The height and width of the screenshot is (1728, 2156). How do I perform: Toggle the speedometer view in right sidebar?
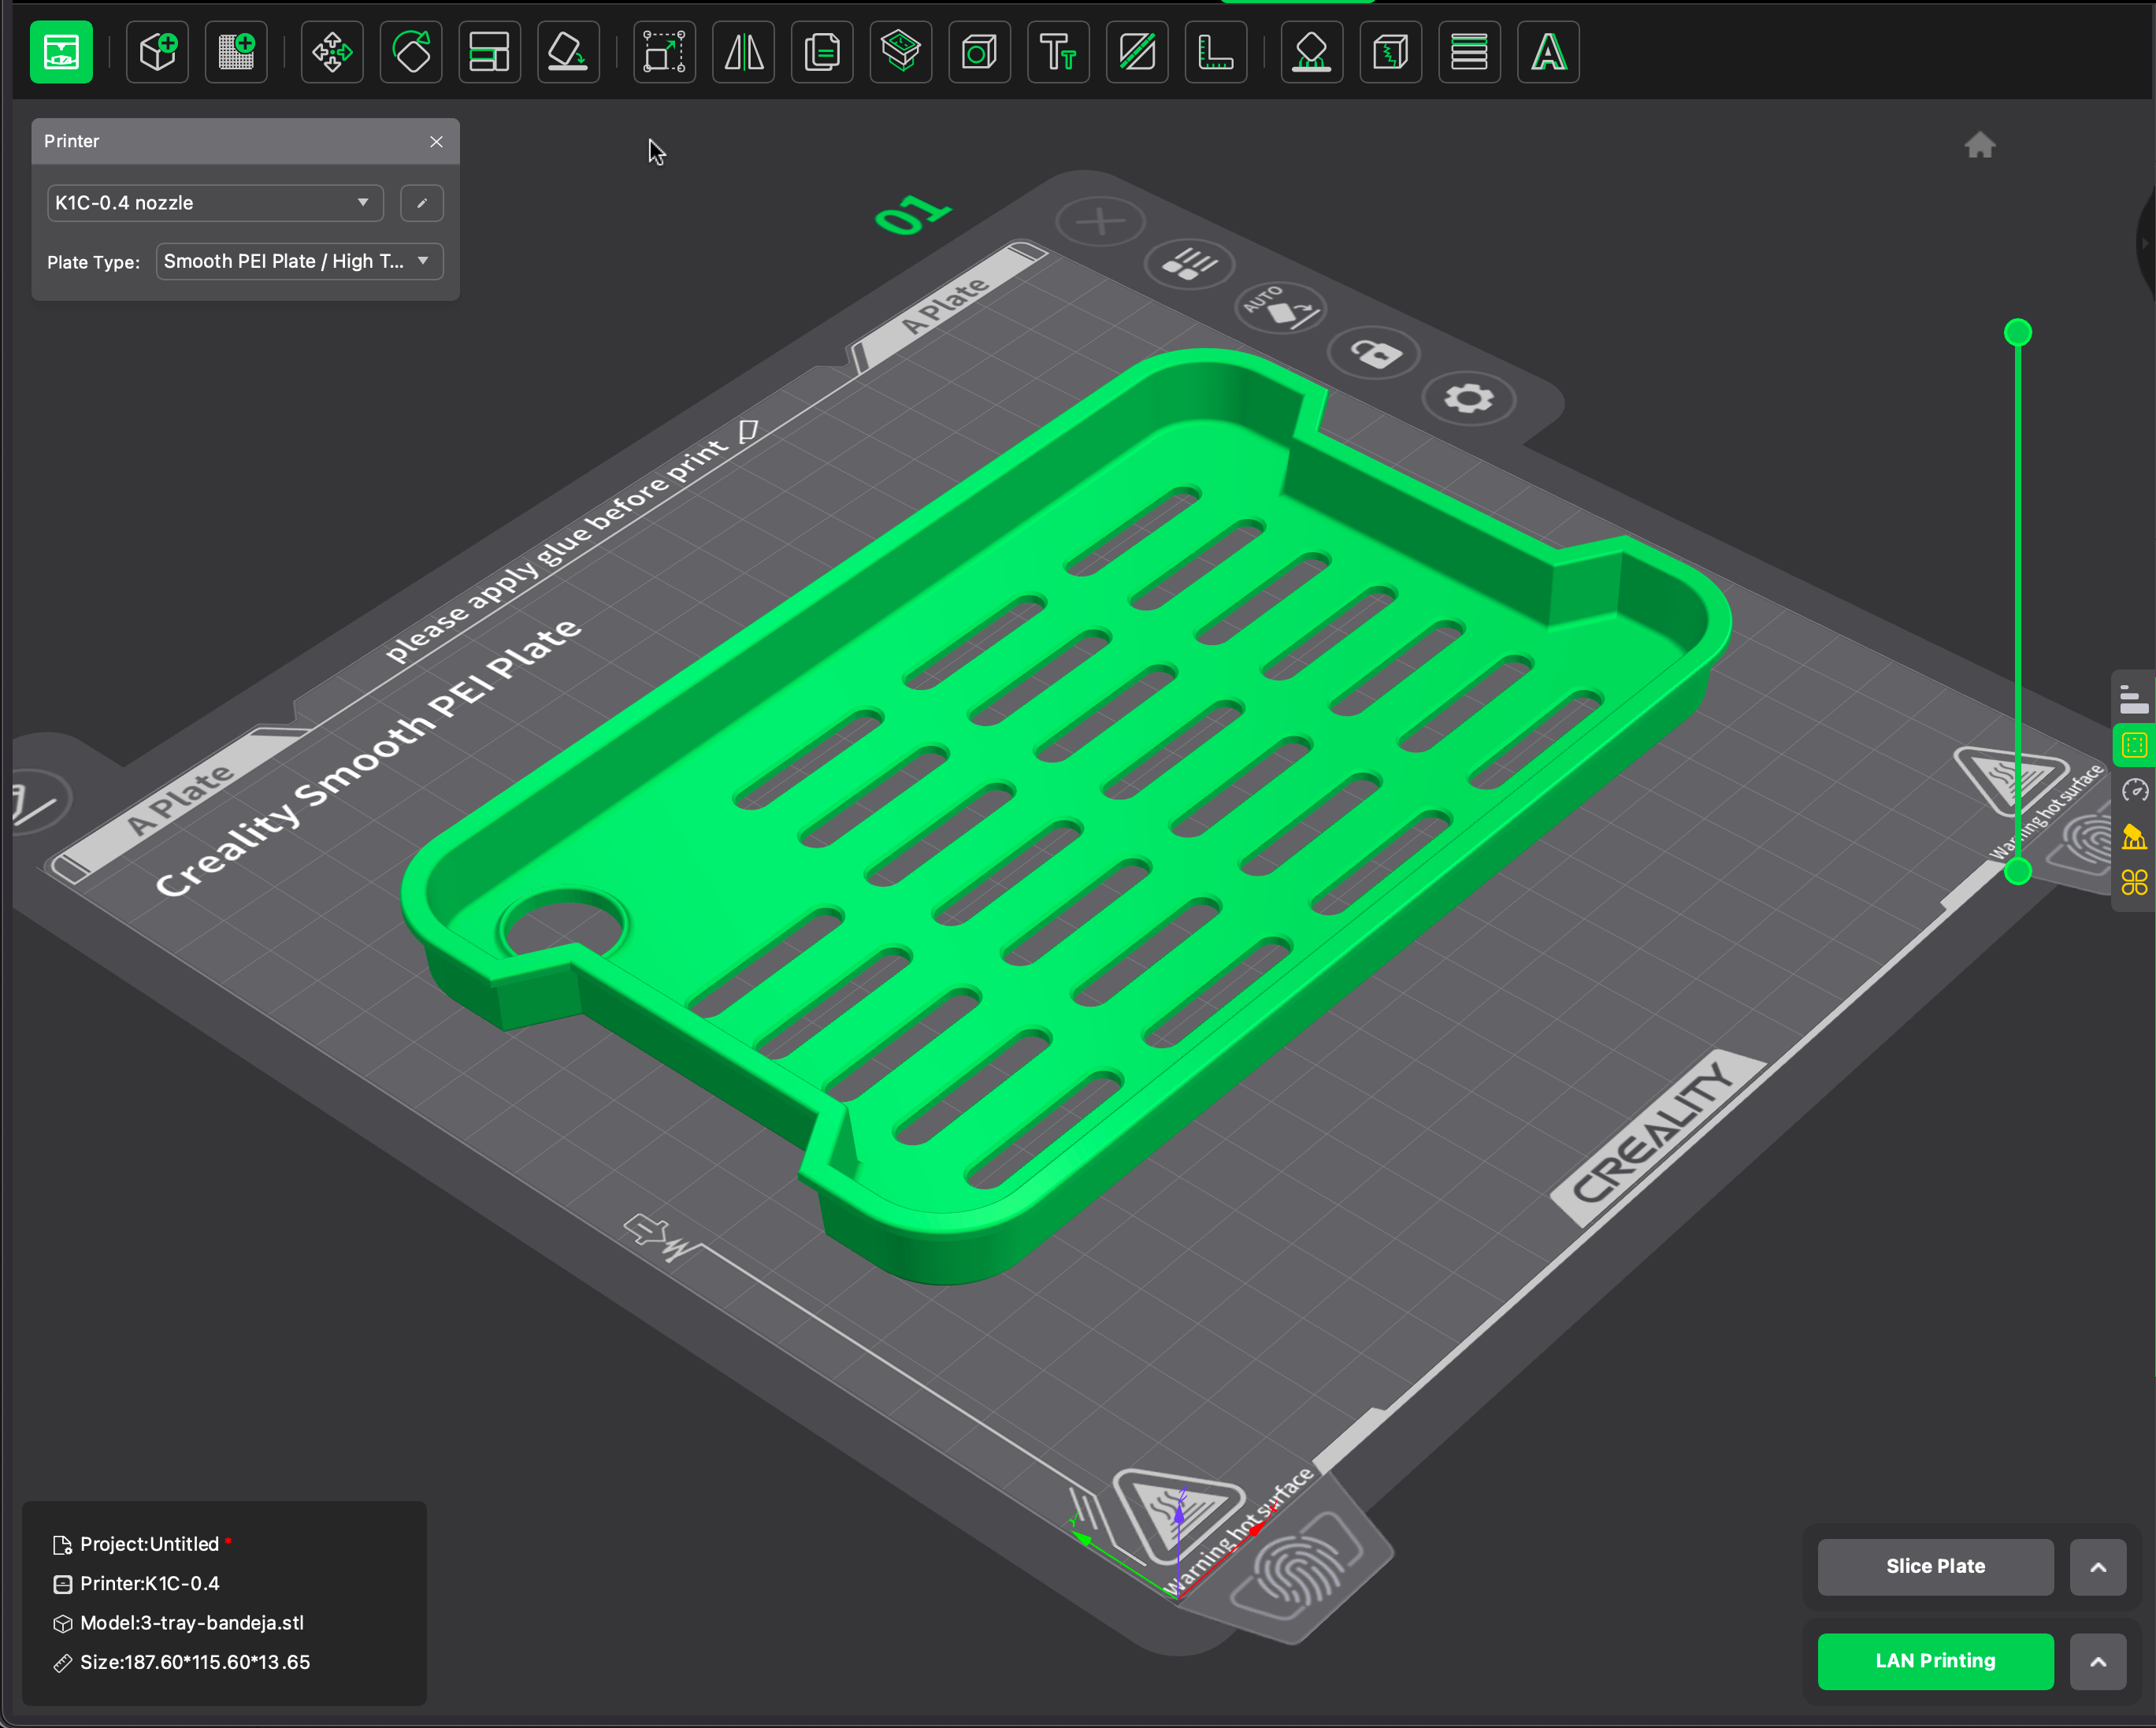(2134, 791)
